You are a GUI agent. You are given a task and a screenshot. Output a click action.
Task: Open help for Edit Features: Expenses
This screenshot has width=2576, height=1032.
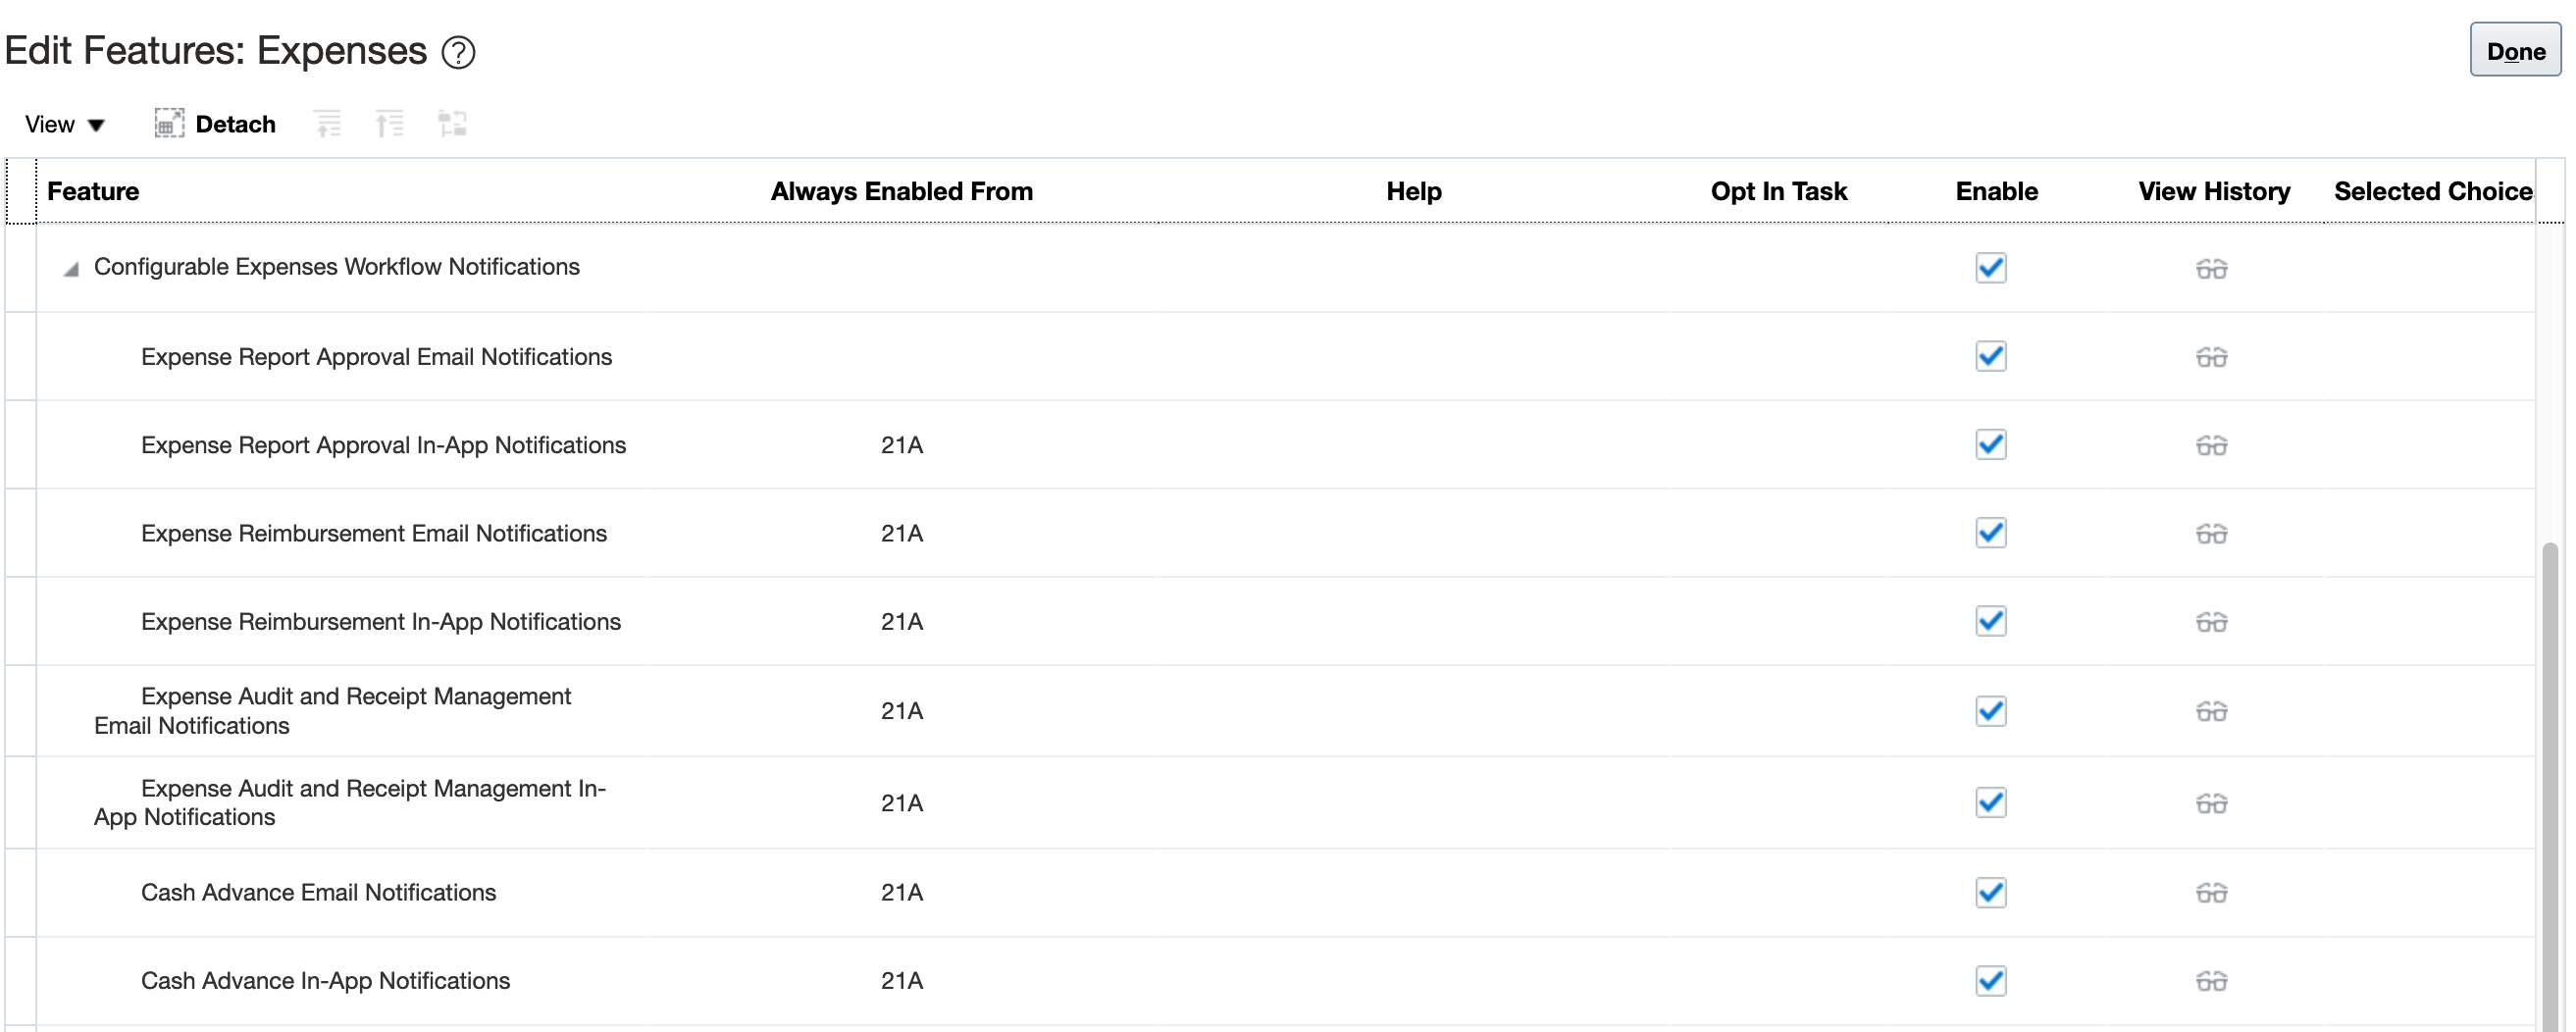point(459,52)
